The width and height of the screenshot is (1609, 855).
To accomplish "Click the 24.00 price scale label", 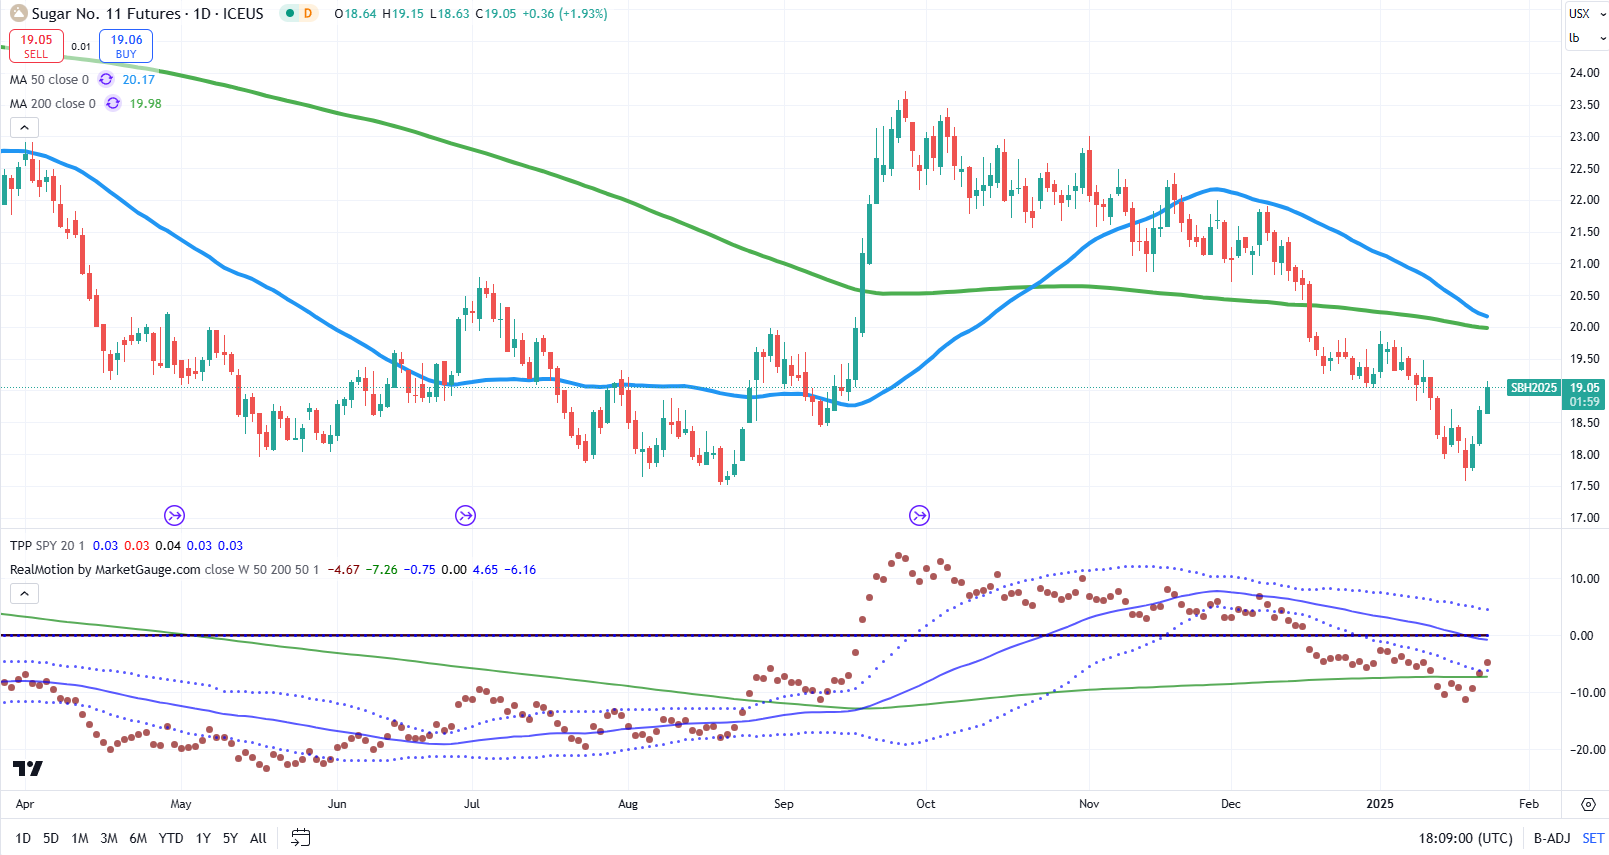I will (1584, 72).
